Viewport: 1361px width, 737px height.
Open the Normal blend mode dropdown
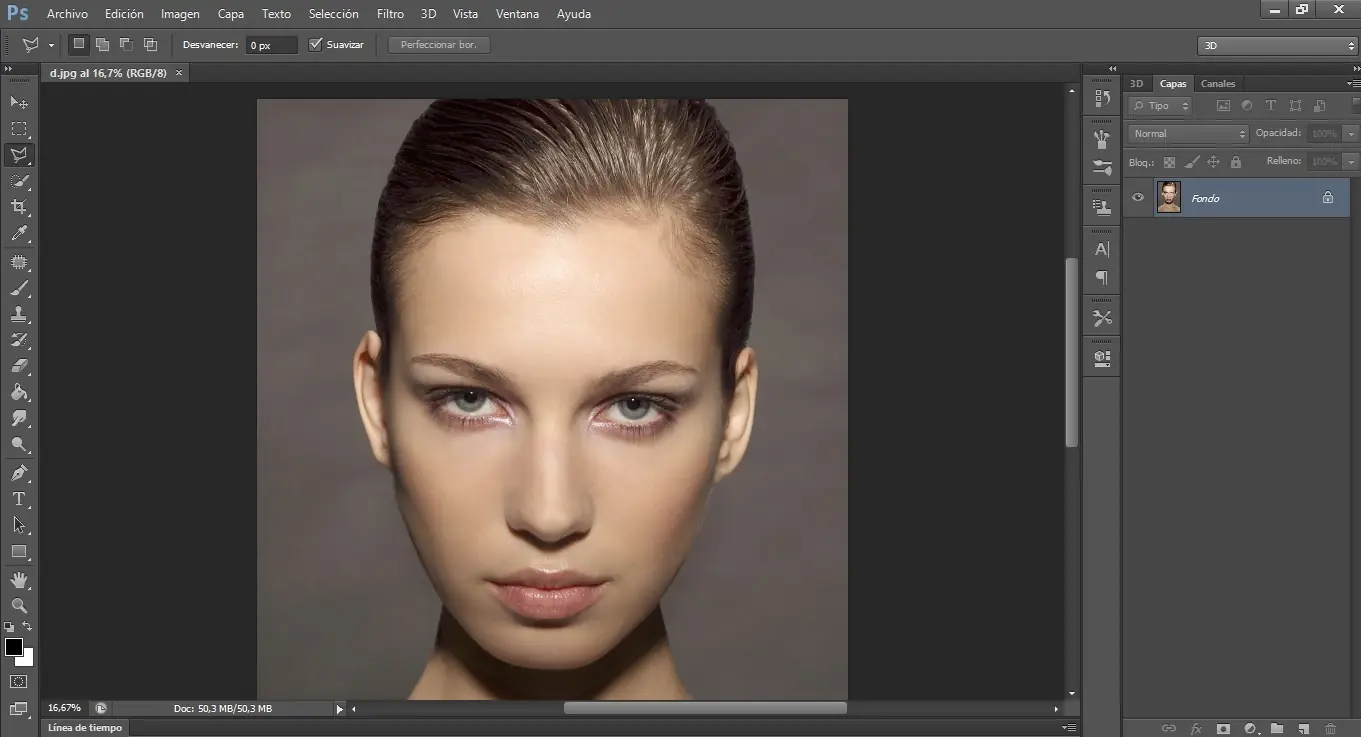point(1189,134)
